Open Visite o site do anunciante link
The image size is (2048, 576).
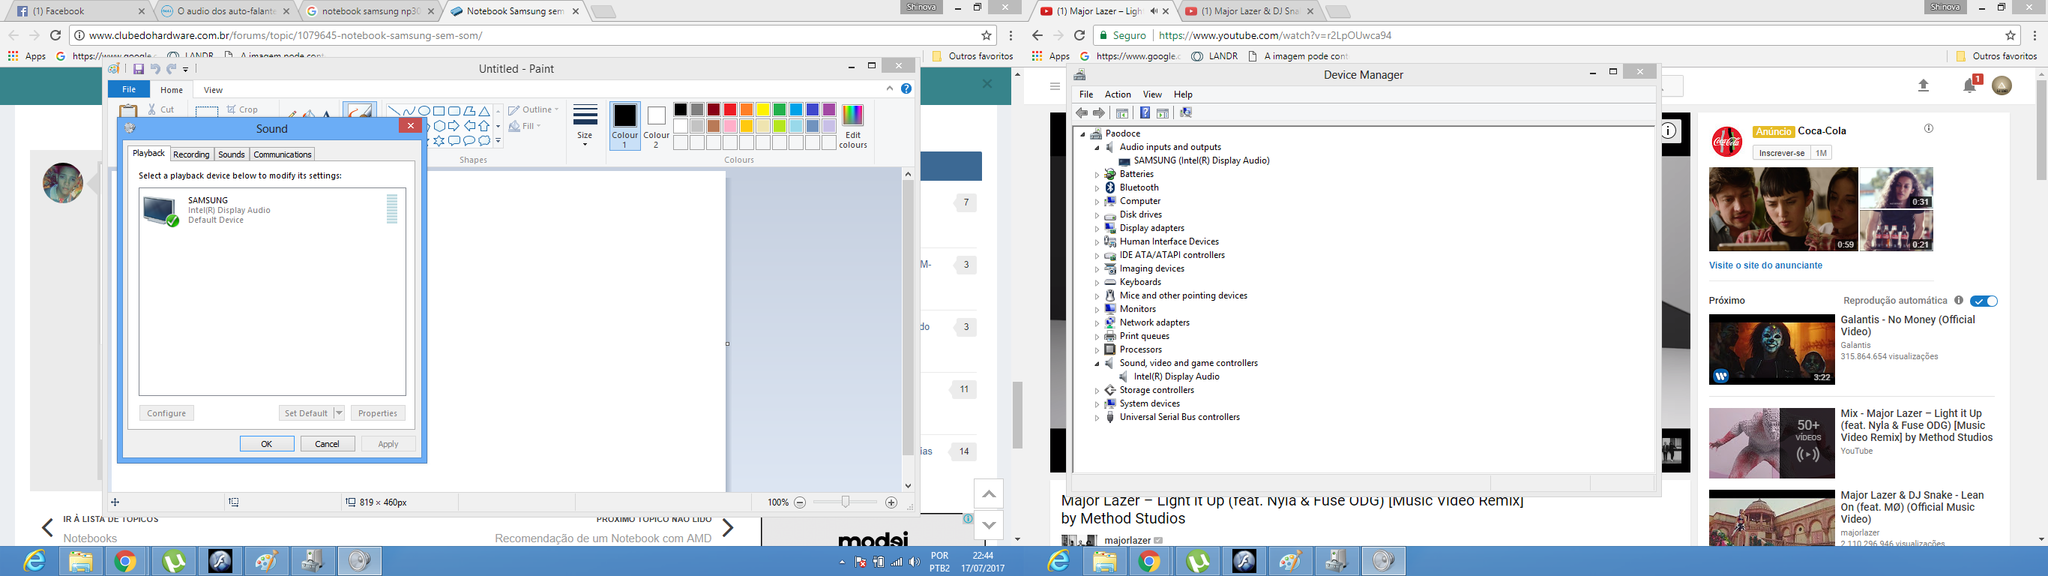(x=1766, y=265)
